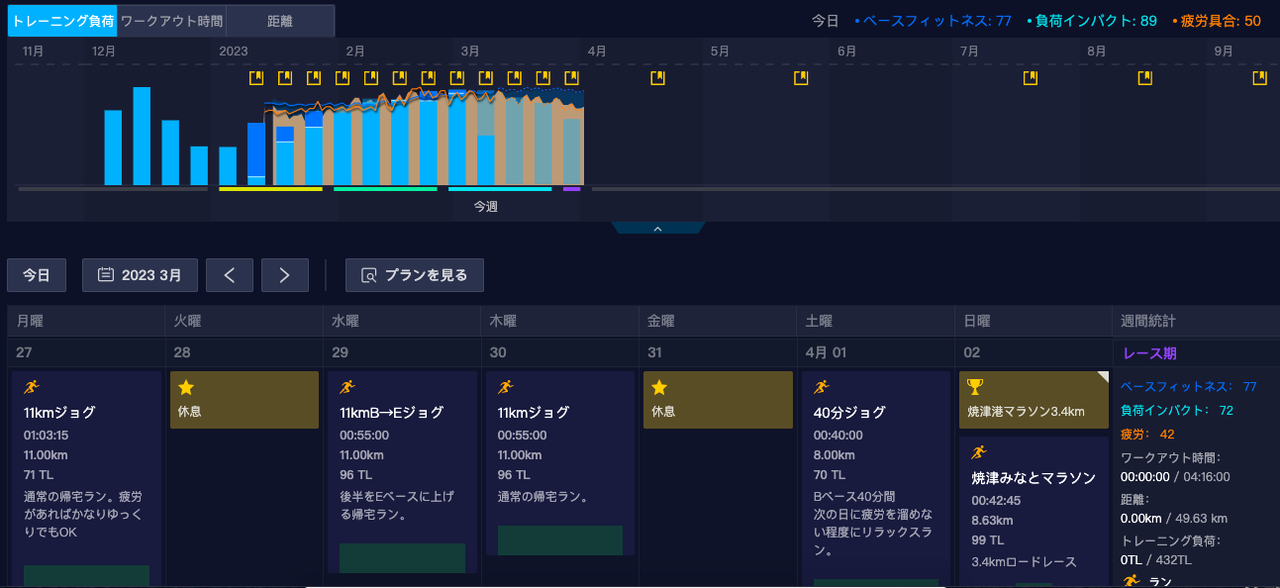1280x588 pixels.
Task: Click the 今日 button
Action: click(x=37, y=275)
